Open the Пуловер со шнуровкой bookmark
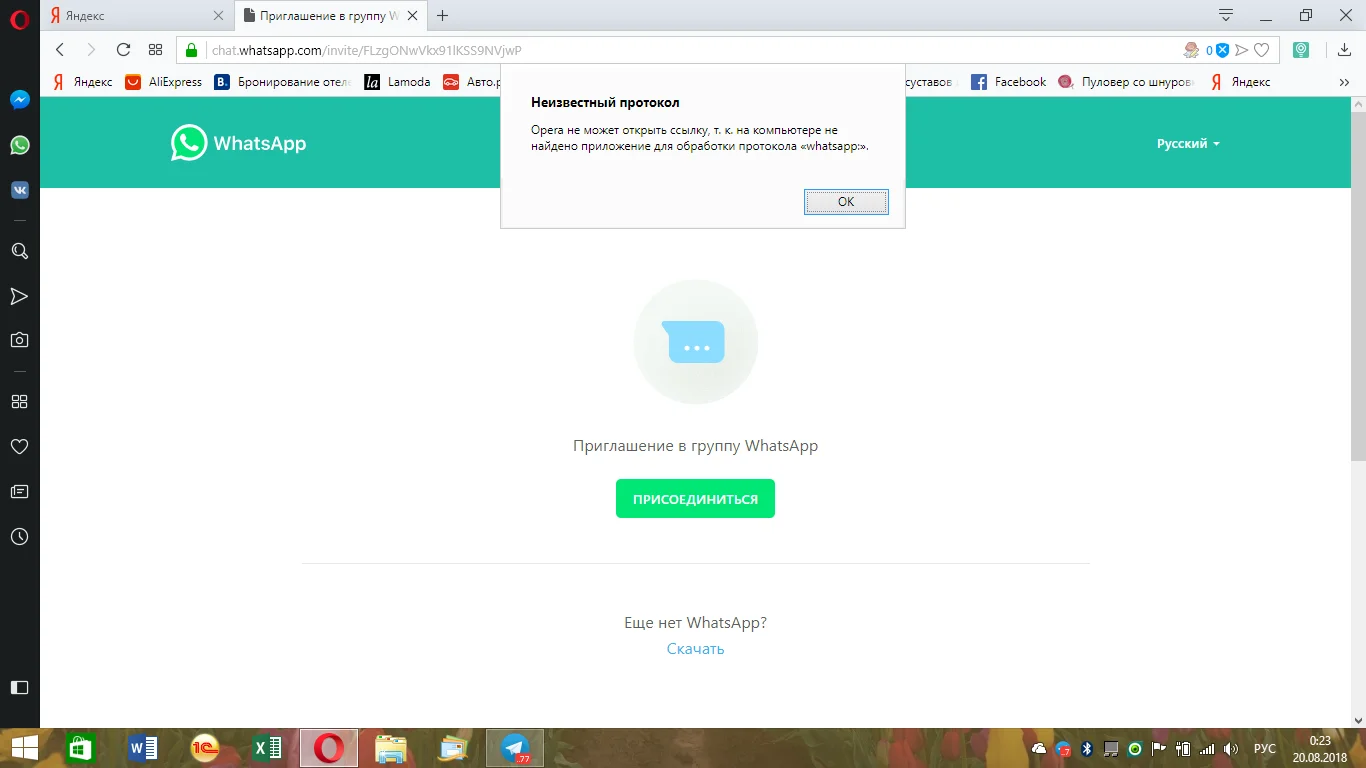The image size is (1366, 768). click(1126, 82)
